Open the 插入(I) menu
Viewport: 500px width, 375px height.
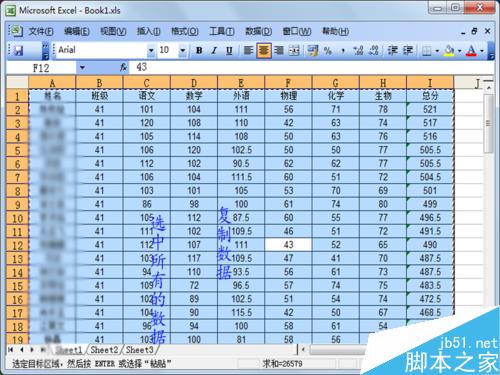(x=148, y=32)
